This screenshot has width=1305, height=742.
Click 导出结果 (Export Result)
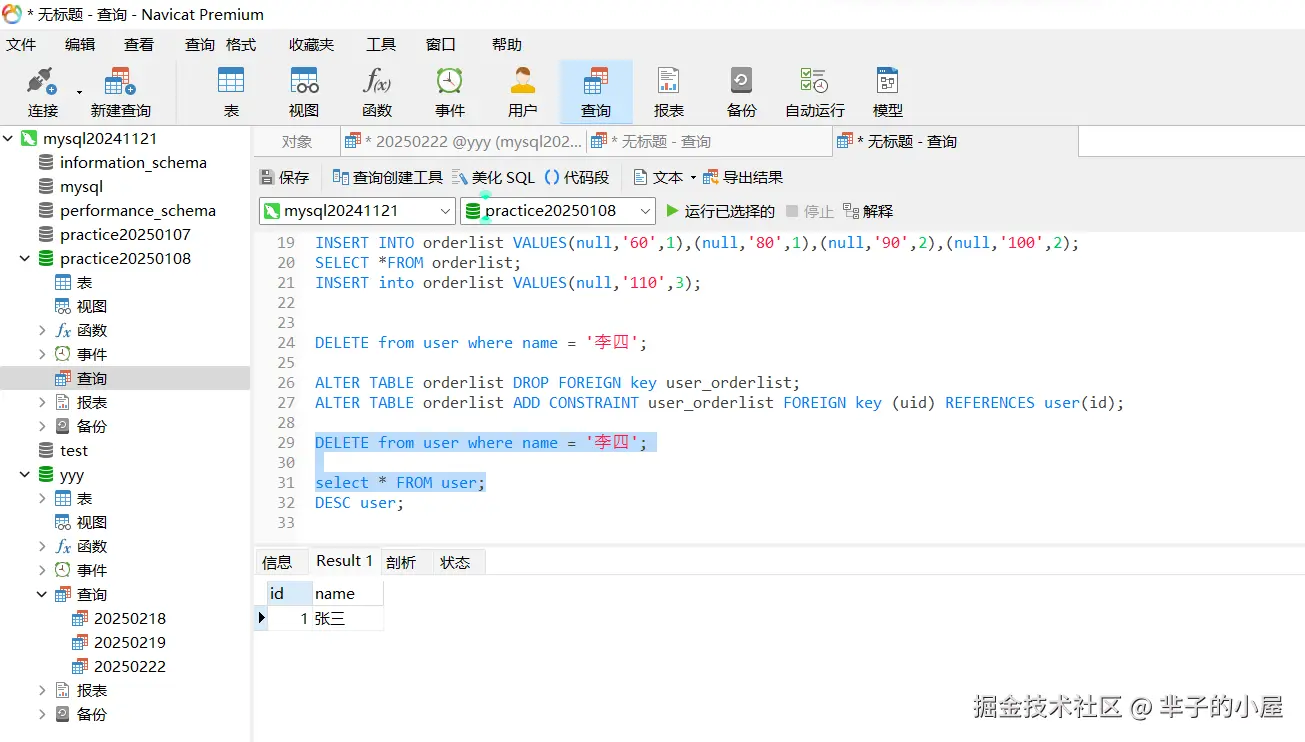[743, 177]
